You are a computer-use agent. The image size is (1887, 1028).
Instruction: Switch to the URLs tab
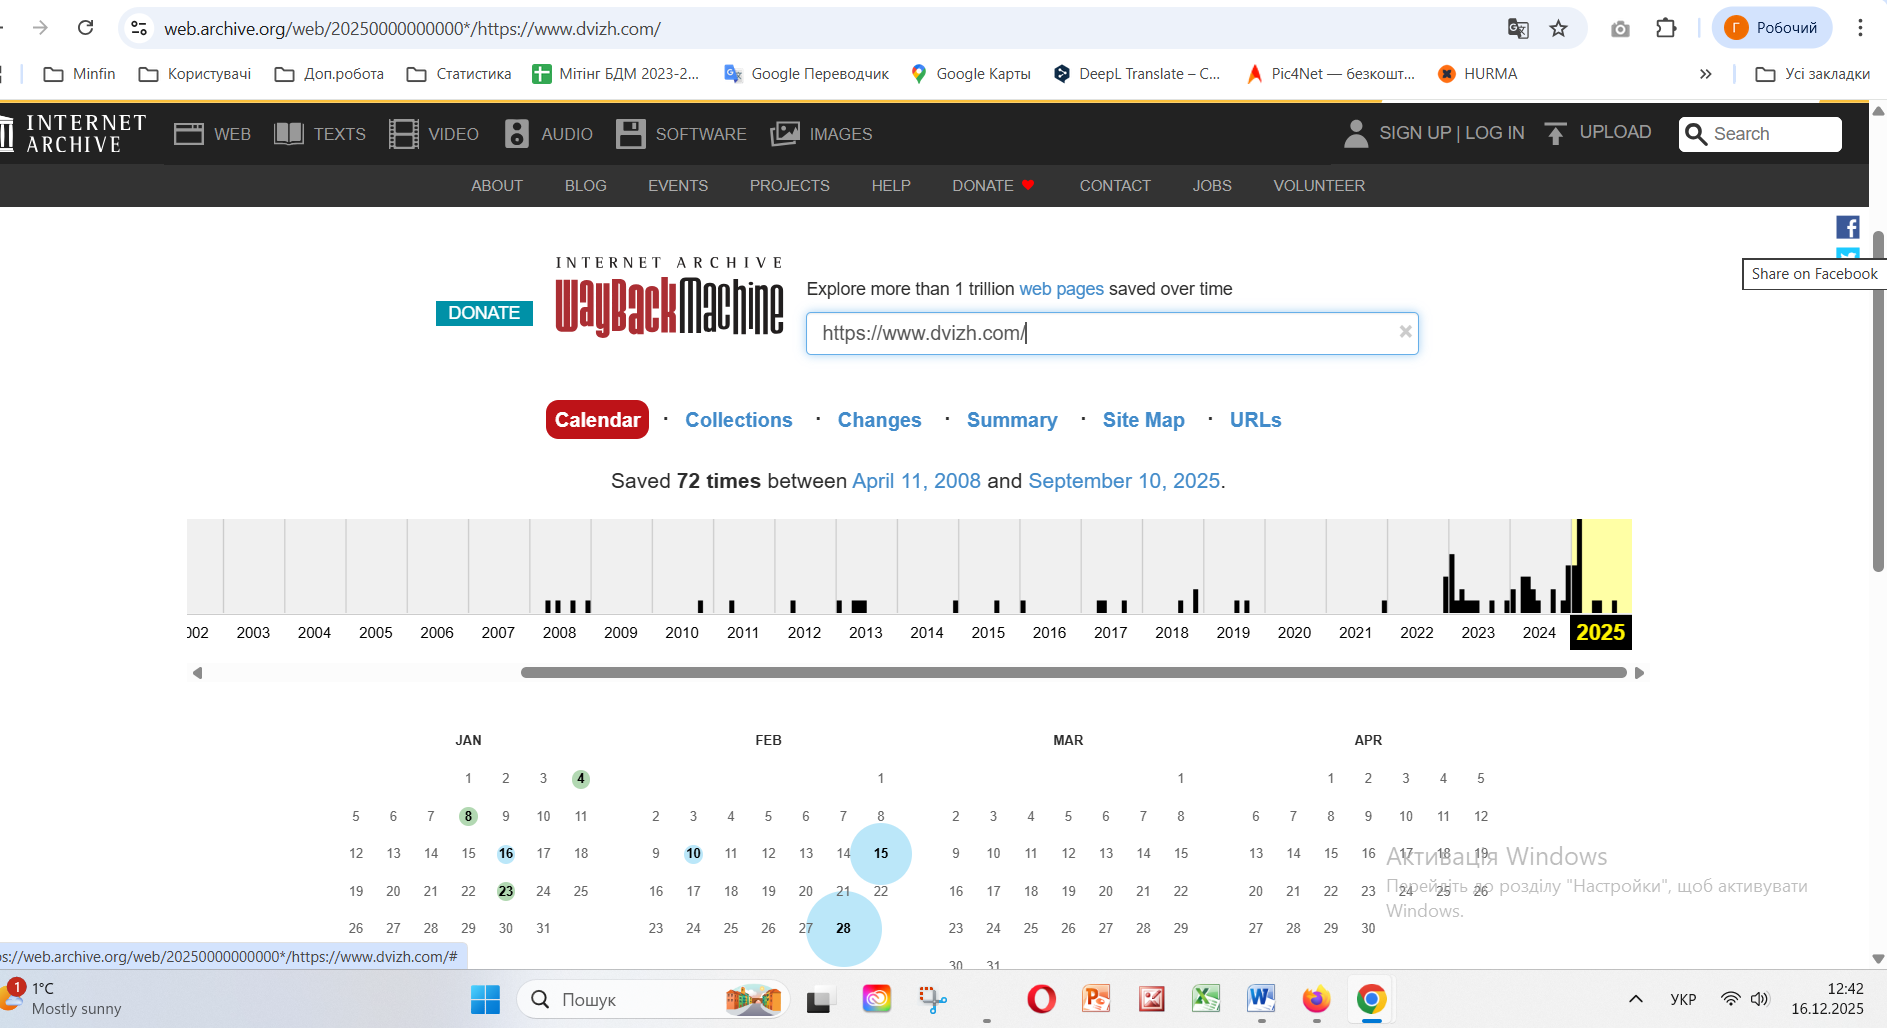coord(1256,420)
